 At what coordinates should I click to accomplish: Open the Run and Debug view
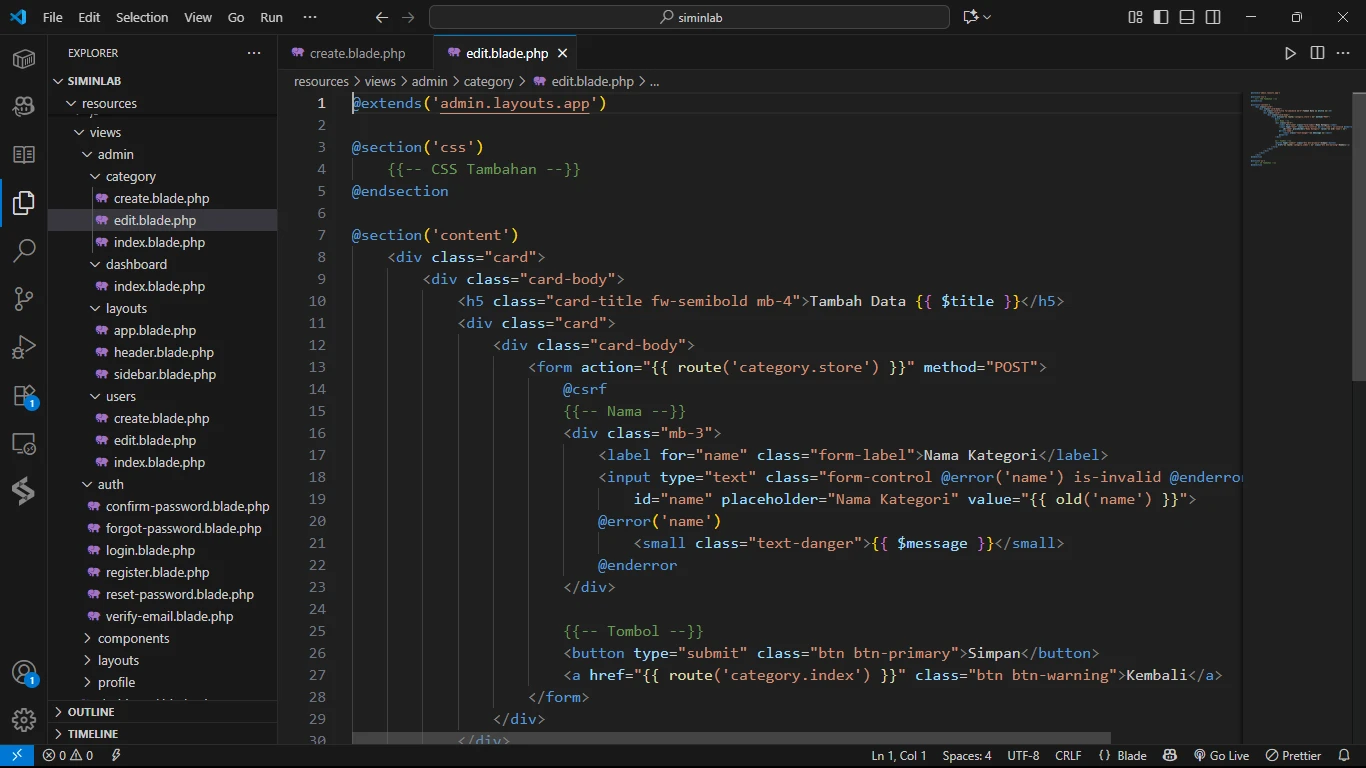click(x=24, y=347)
